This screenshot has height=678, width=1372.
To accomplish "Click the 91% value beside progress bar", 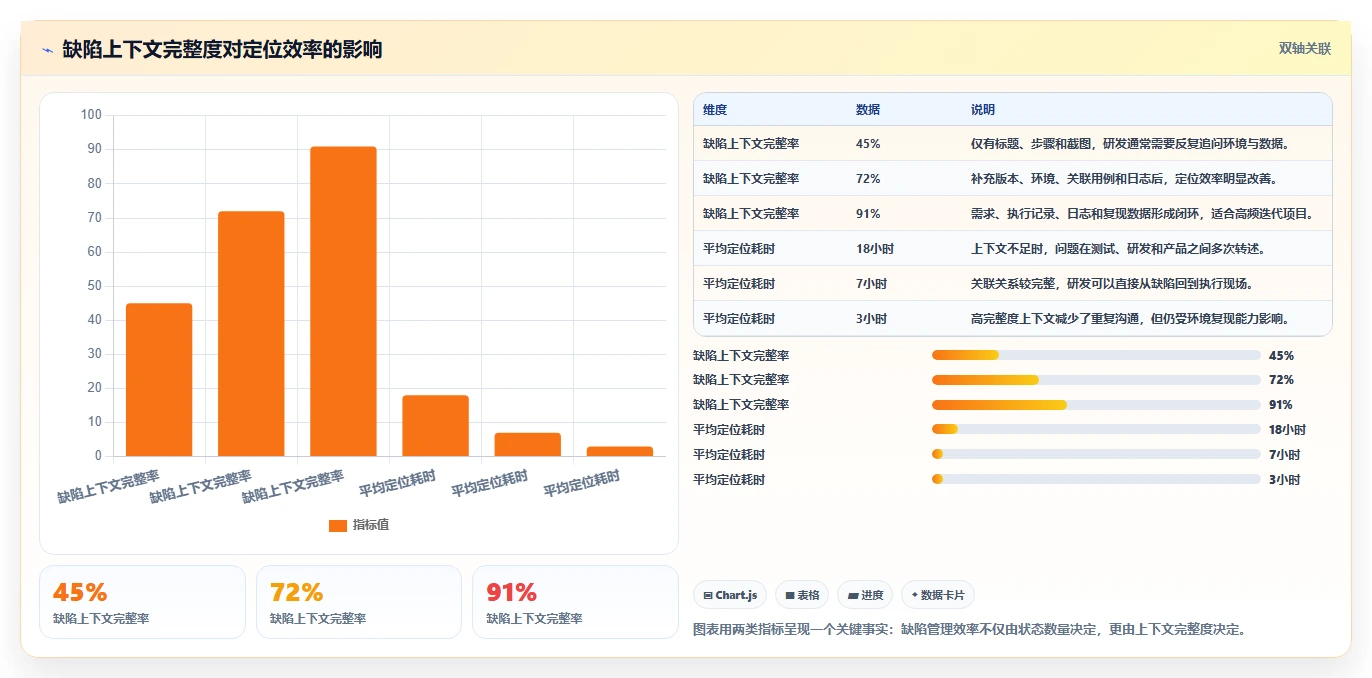I will click(x=1281, y=405).
